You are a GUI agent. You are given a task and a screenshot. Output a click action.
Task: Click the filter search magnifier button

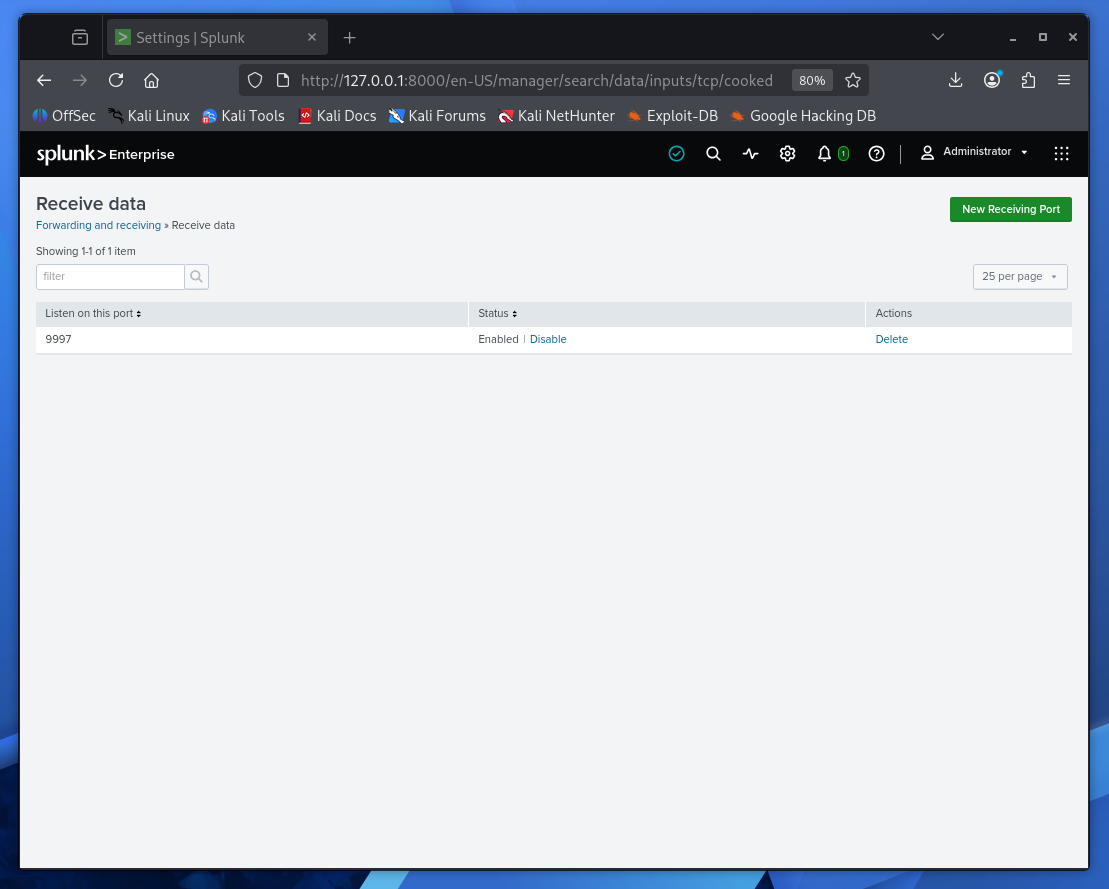[x=197, y=277]
